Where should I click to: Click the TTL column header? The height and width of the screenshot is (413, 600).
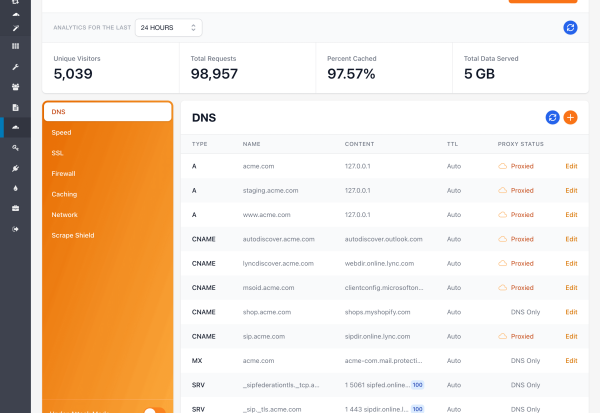pyautogui.click(x=452, y=144)
